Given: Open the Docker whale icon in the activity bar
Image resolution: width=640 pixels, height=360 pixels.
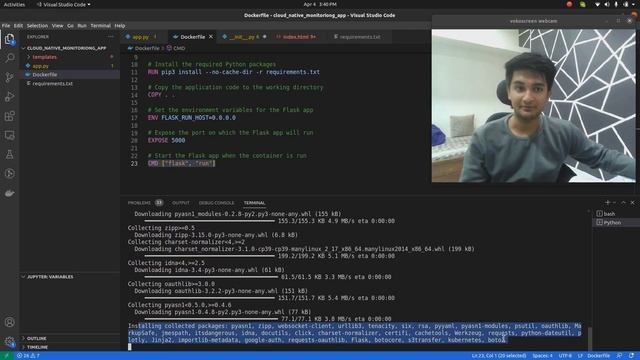Looking at the screenshot, I should pyautogui.click(x=9, y=193).
